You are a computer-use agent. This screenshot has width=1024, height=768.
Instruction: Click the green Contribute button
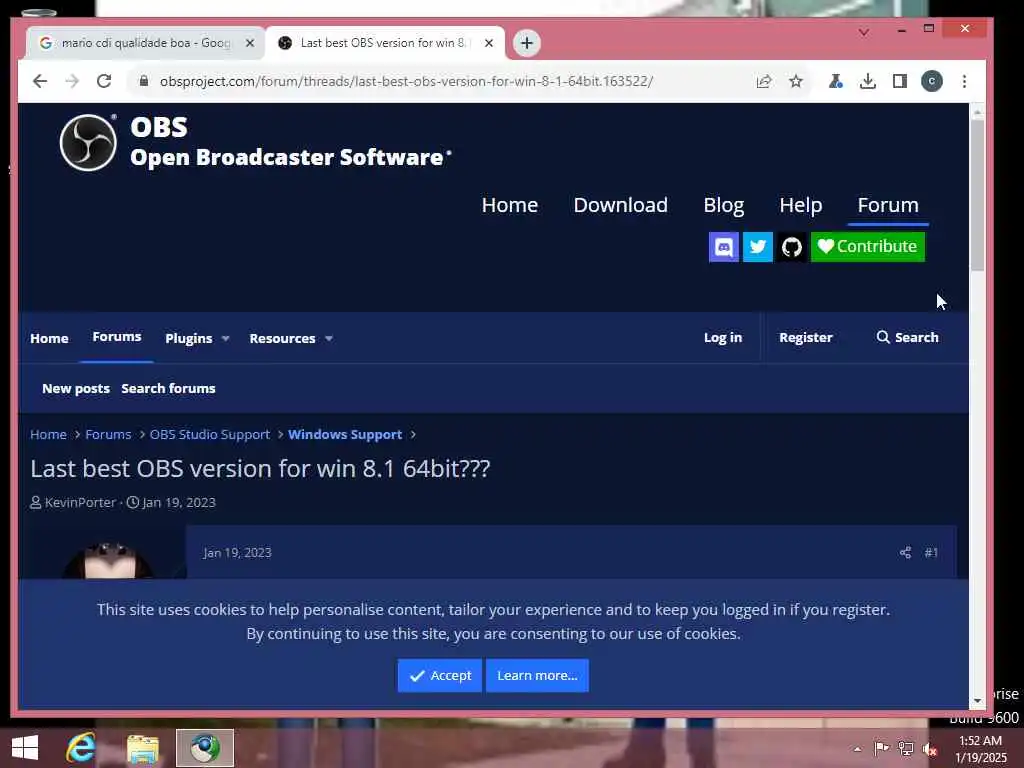868,247
